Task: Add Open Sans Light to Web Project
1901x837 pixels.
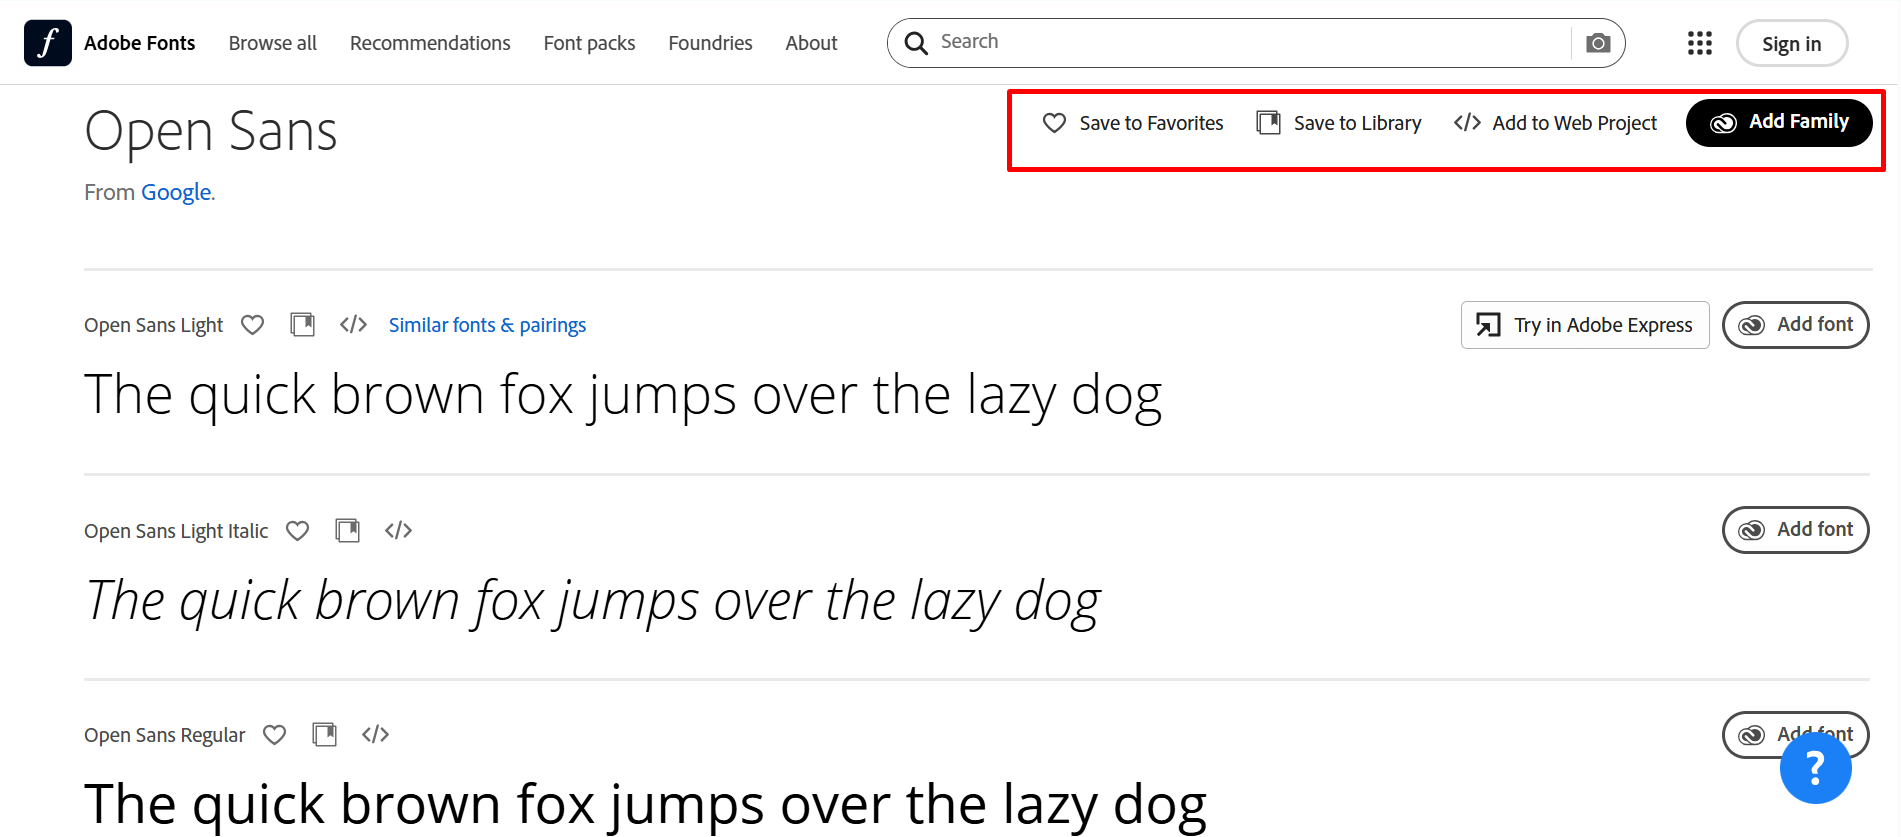Action: tap(353, 324)
